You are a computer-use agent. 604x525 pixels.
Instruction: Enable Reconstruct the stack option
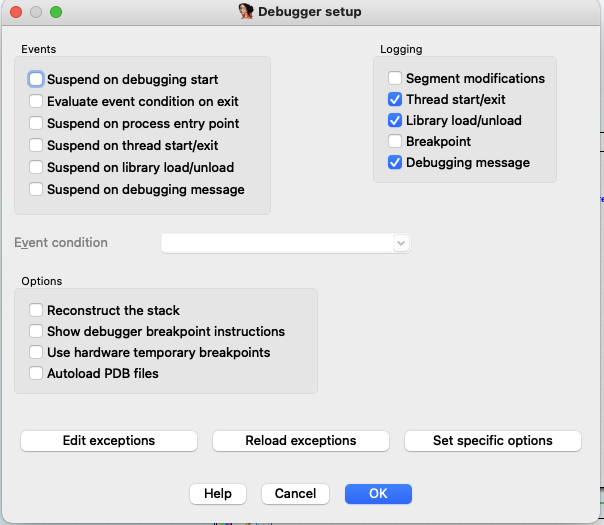[36, 310]
